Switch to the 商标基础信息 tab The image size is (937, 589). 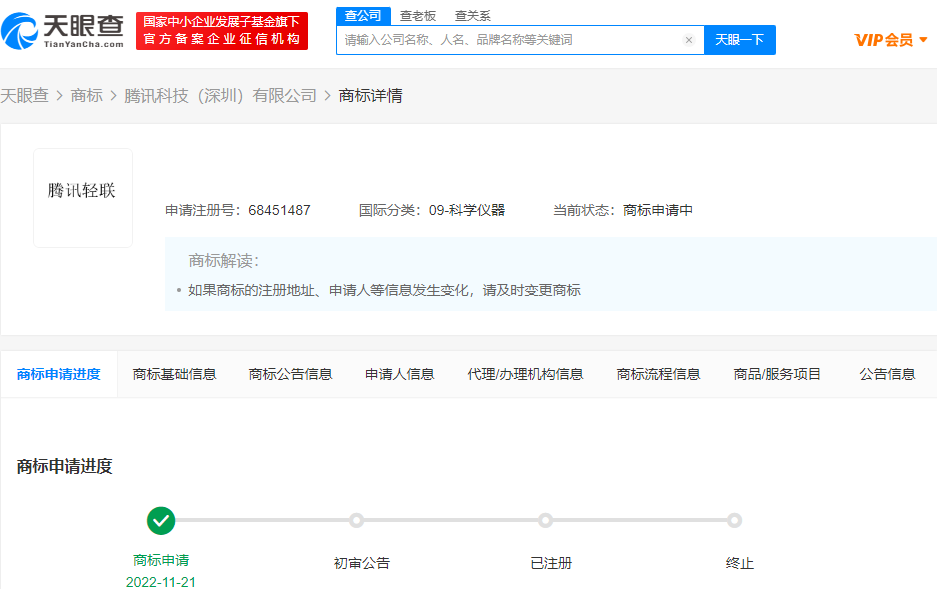(x=174, y=375)
